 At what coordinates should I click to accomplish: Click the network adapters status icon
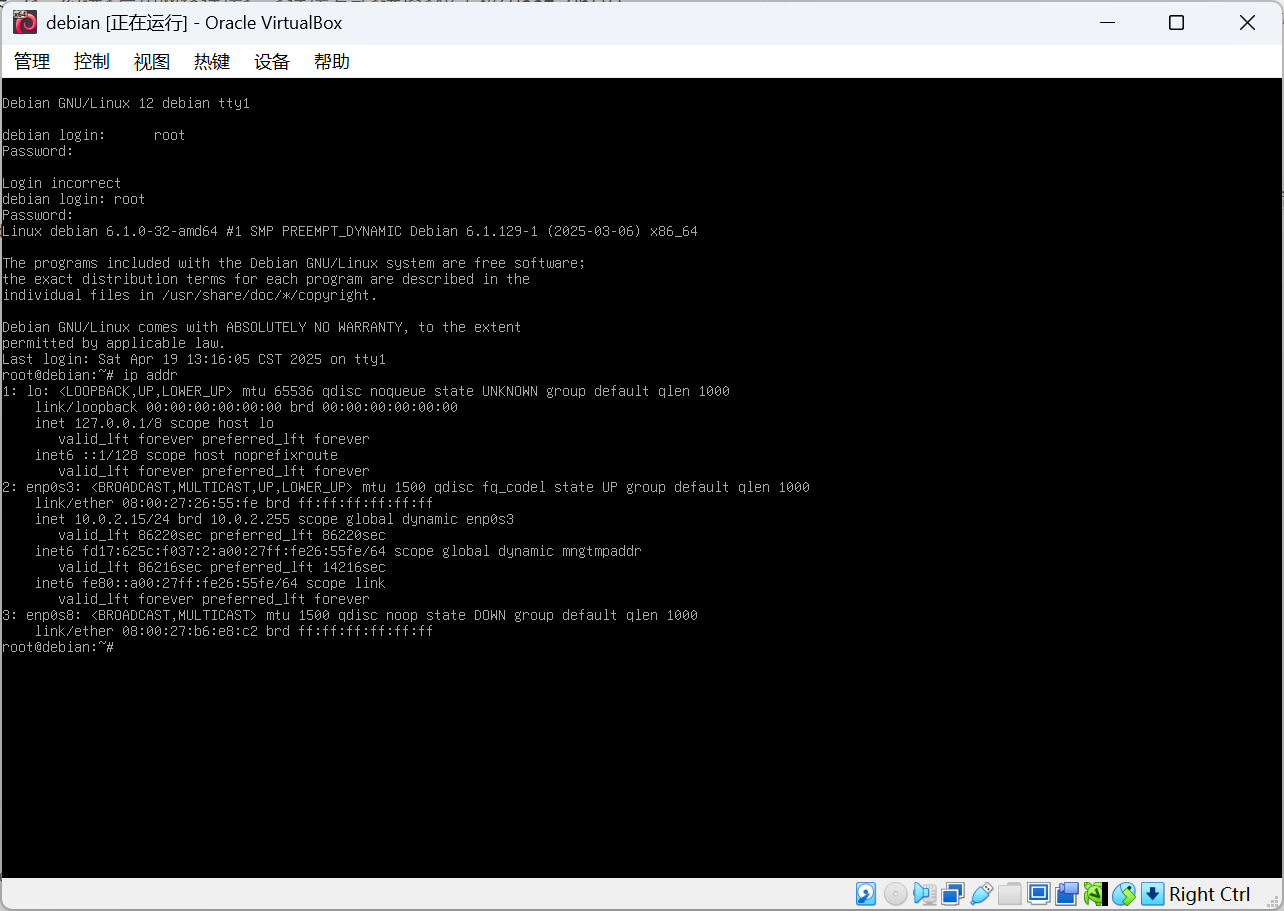point(953,894)
